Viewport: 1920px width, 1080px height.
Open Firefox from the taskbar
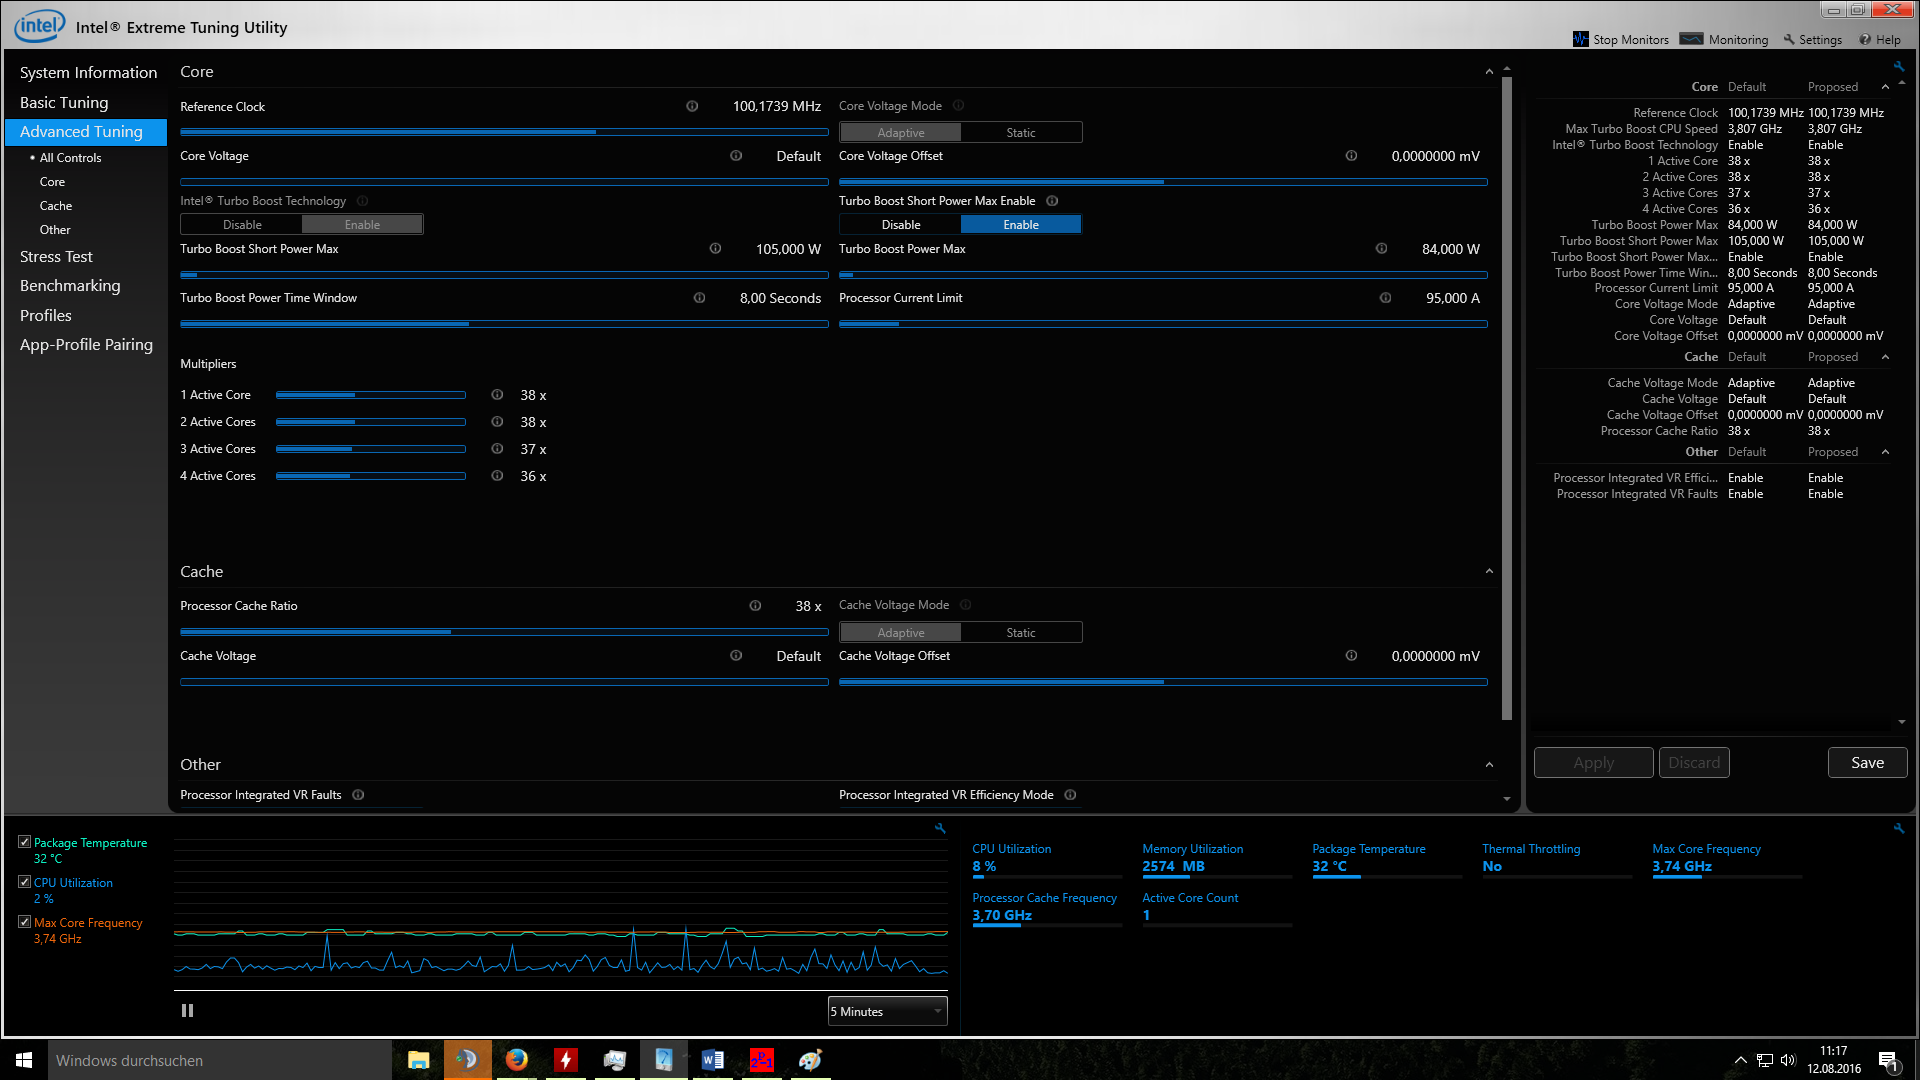[x=516, y=1060]
